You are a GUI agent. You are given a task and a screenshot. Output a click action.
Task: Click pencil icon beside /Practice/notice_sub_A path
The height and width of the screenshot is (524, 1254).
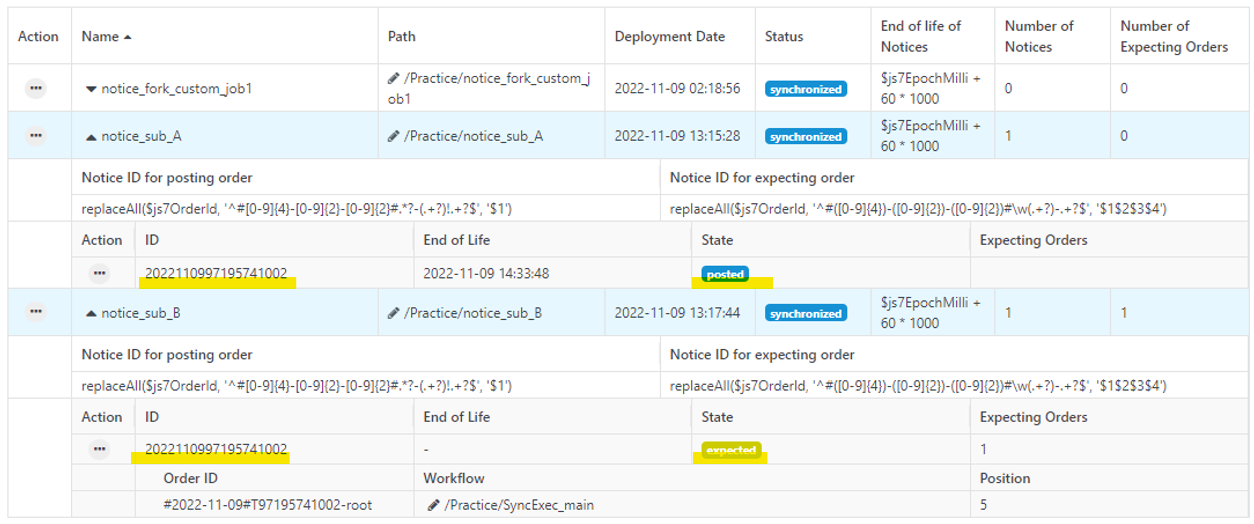394,136
